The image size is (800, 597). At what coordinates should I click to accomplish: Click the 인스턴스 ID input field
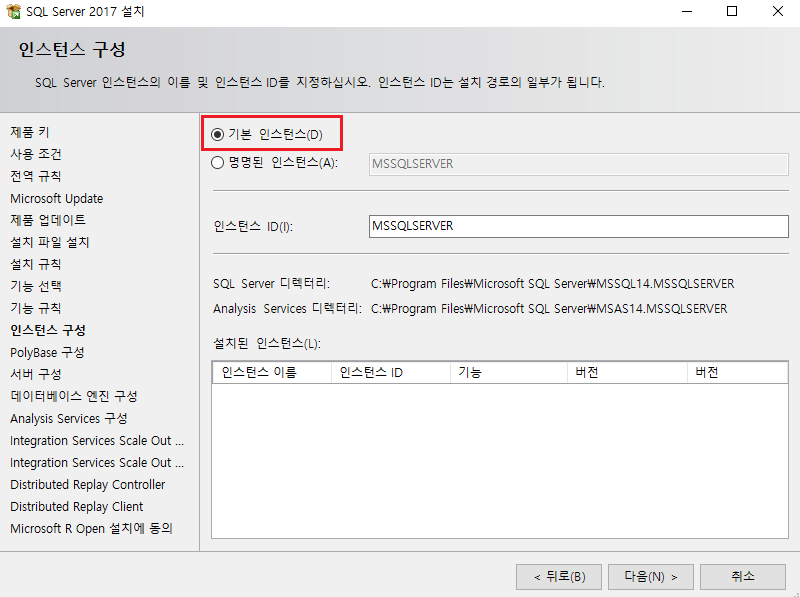[x=579, y=226]
